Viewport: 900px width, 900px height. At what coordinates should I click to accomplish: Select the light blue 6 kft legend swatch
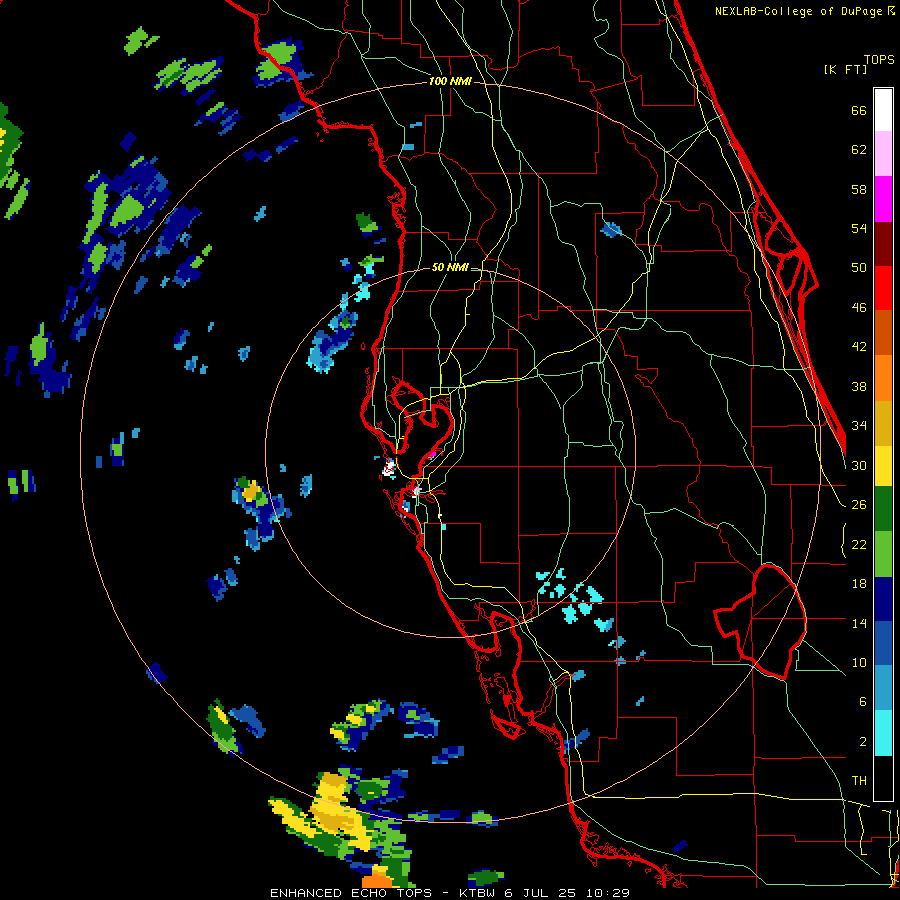[x=883, y=689]
